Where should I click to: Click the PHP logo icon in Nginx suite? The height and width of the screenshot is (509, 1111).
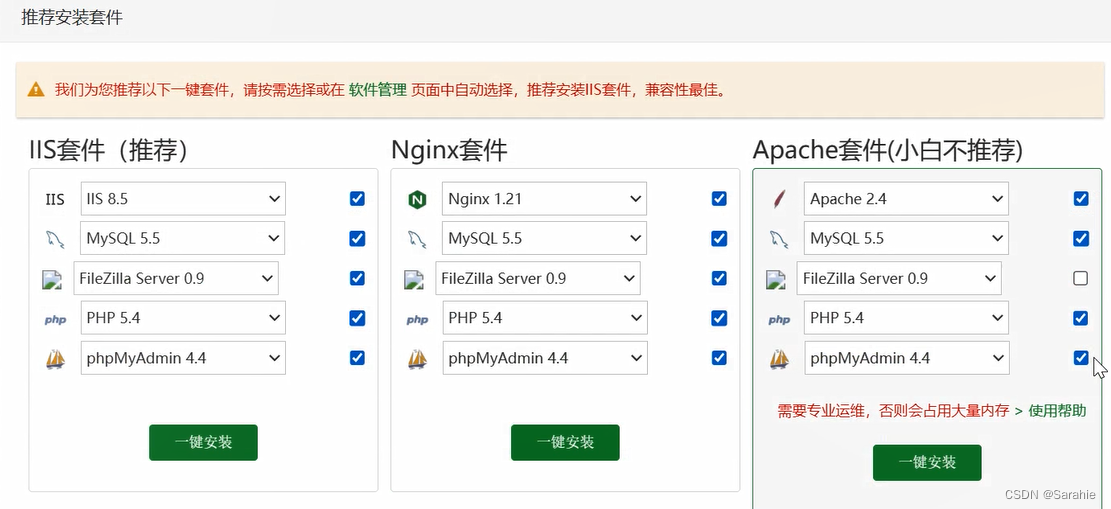tap(417, 320)
